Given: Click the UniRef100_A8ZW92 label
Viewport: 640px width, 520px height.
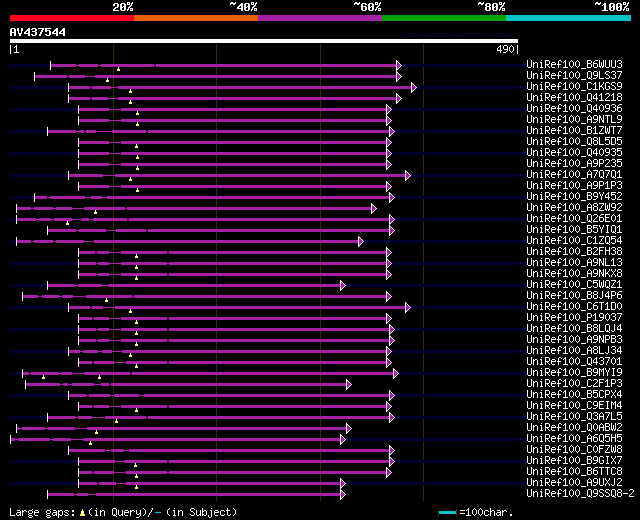Looking at the screenshot, I should (x=574, y=208).
